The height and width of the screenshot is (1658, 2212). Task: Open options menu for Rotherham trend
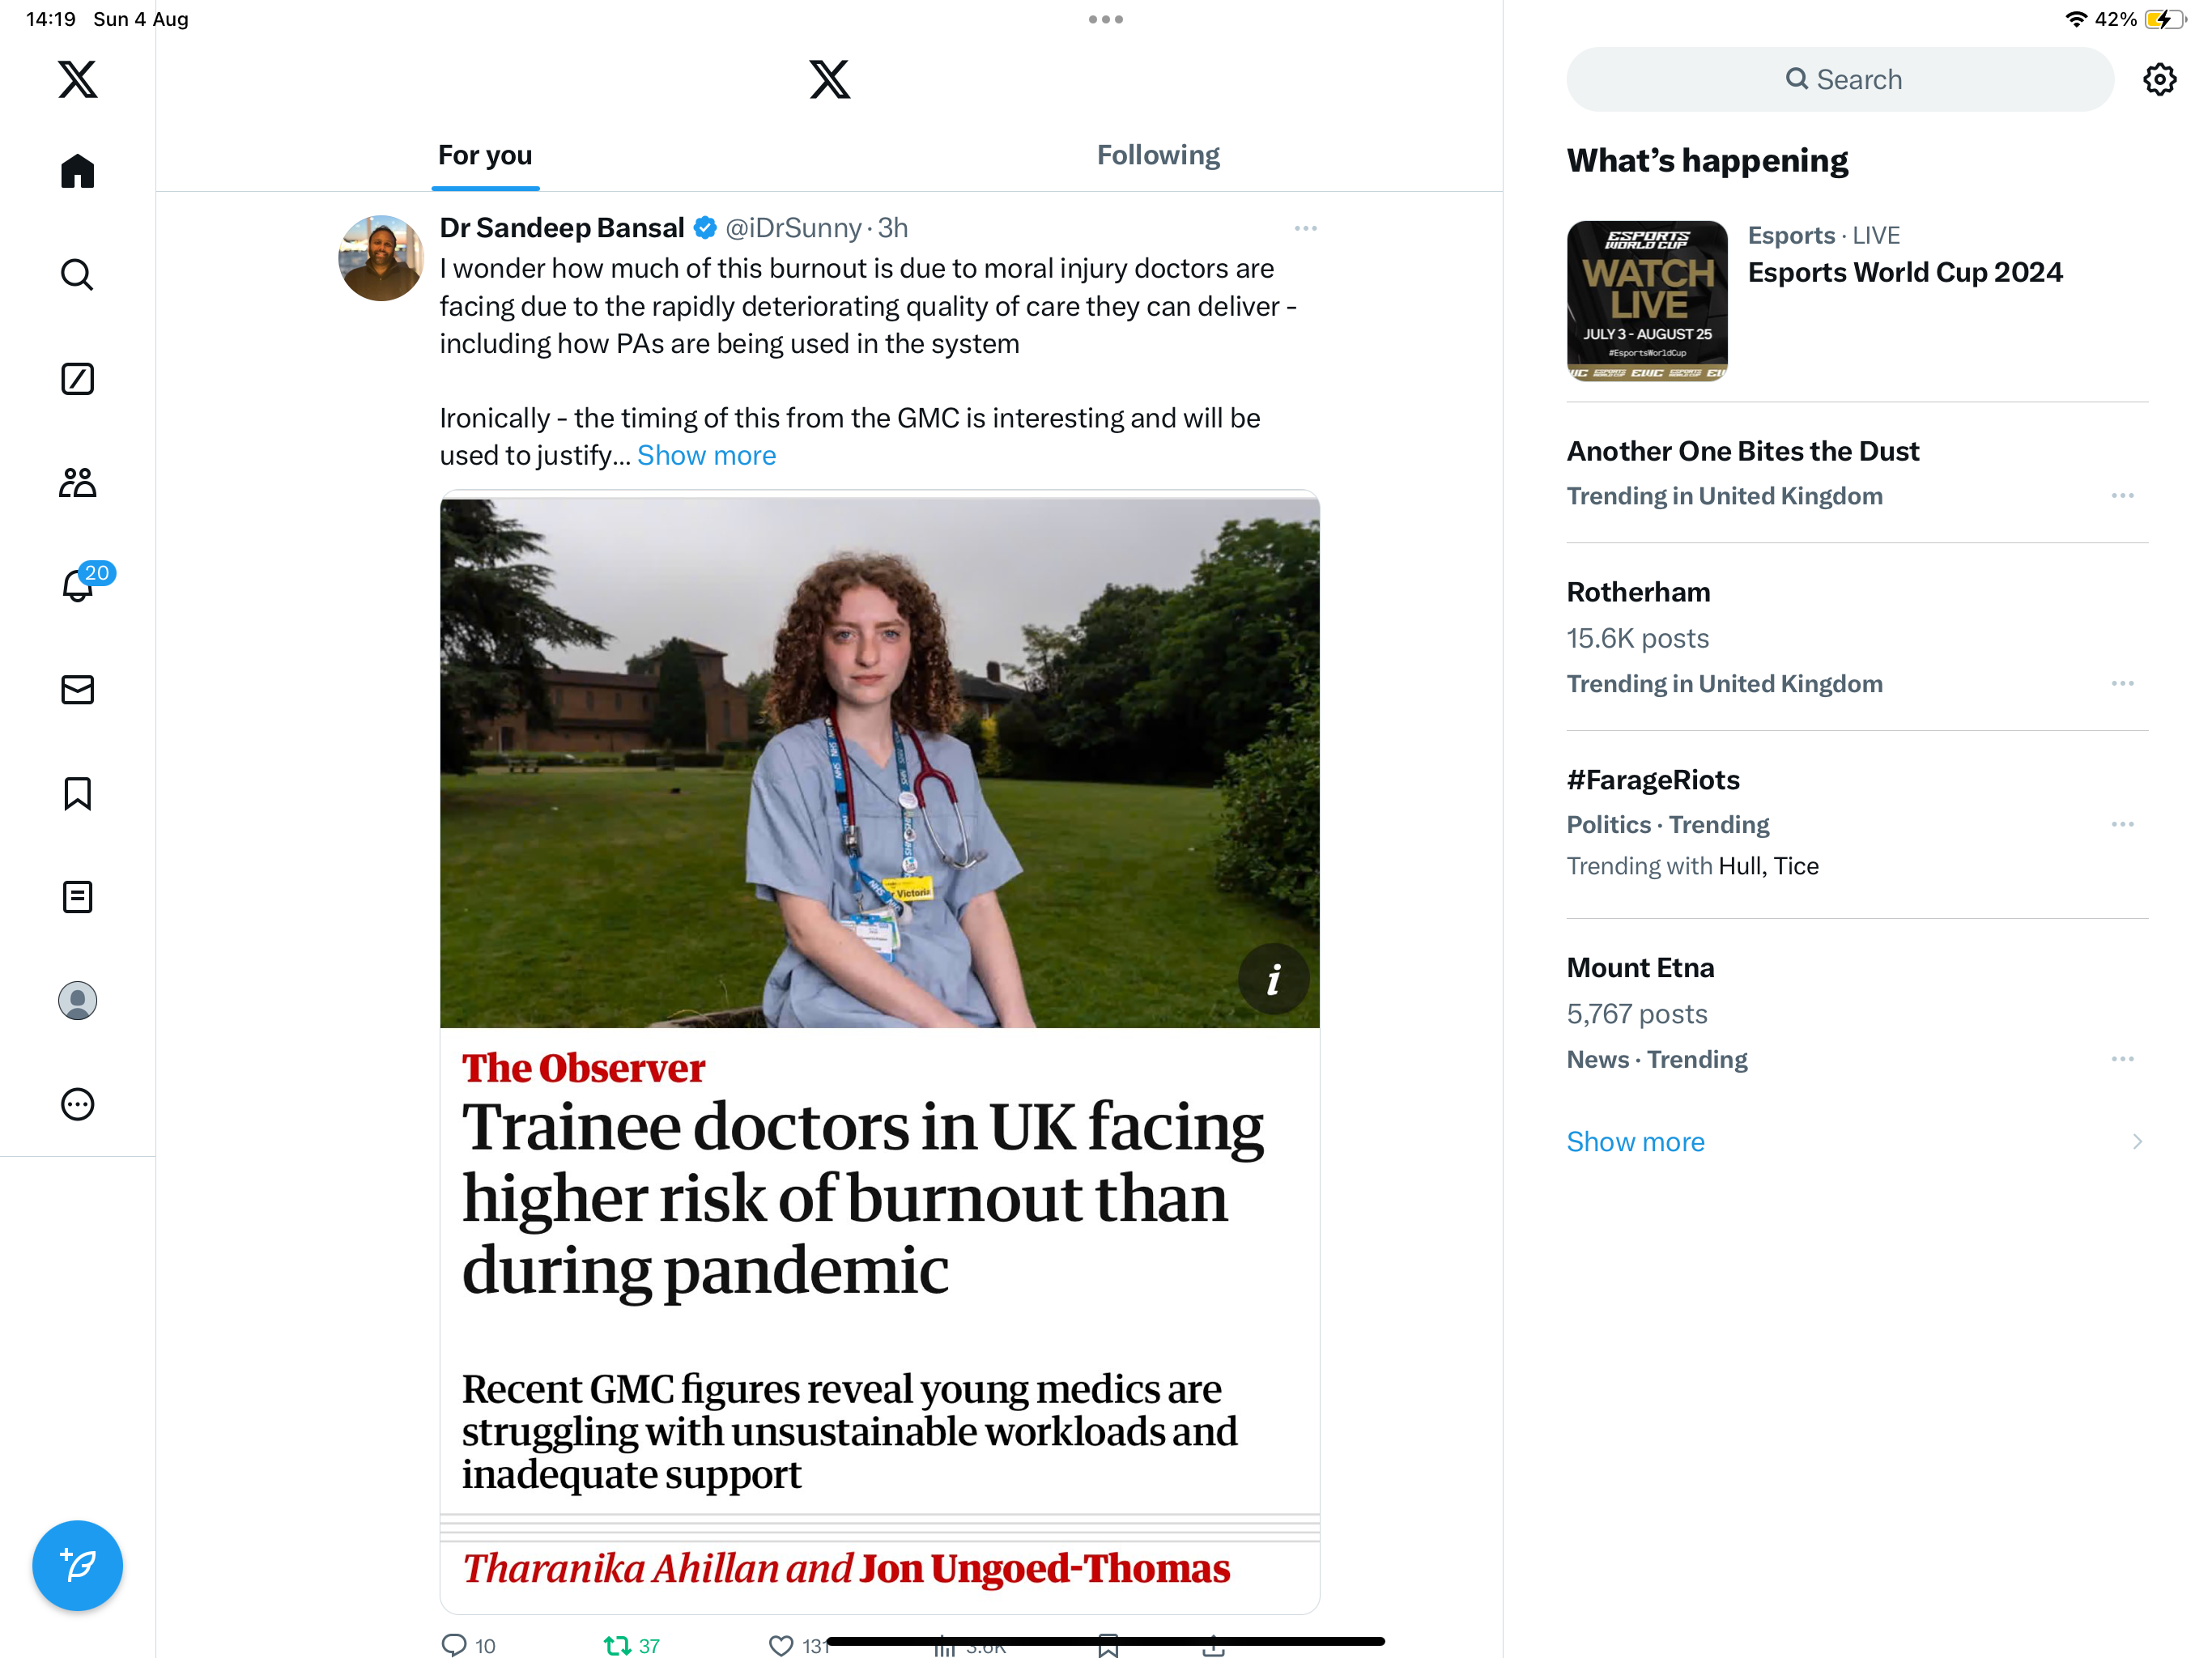pos(2122,684)
